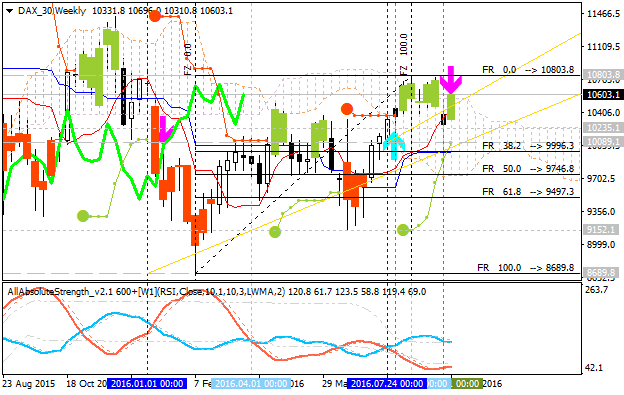Select the green circle near the 9152.1 line
Screen dimensions: 624x395
(x=275, y=232)
